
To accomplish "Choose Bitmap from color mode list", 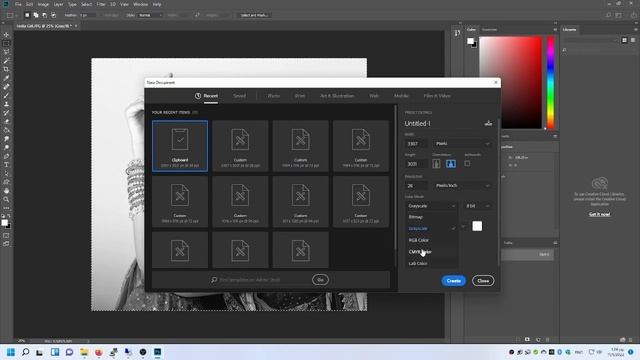I will point(431,217).
